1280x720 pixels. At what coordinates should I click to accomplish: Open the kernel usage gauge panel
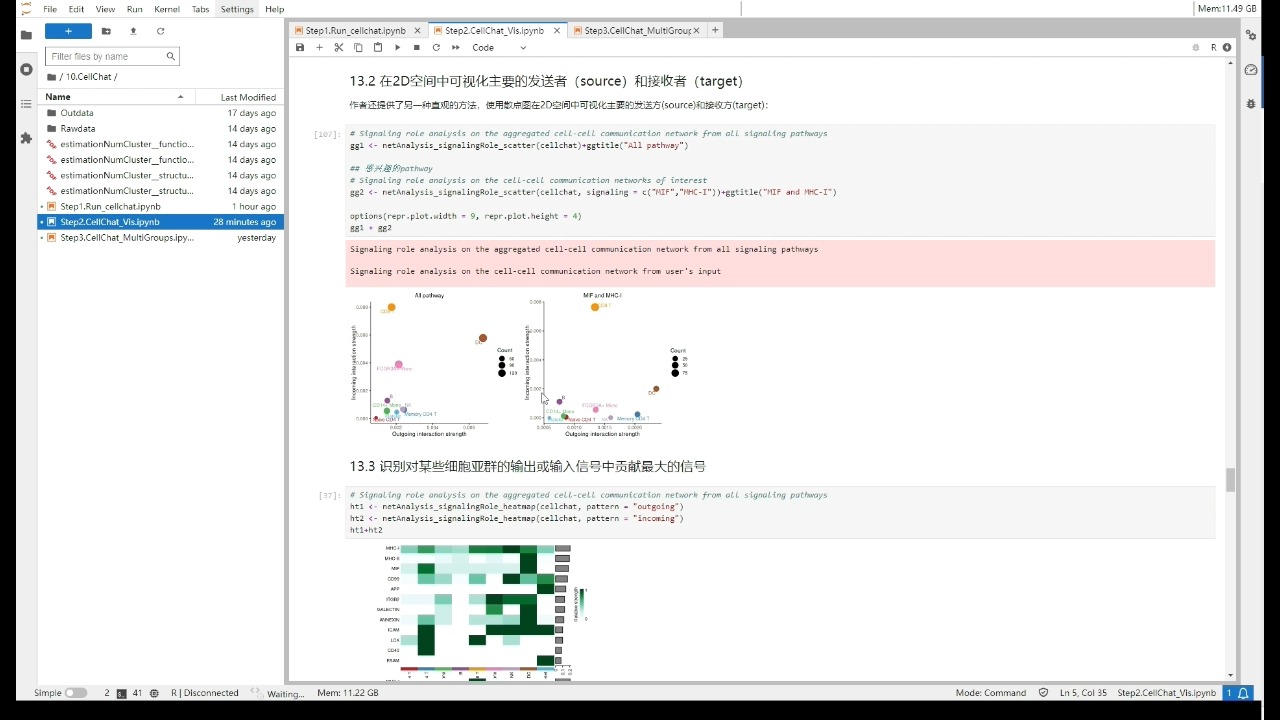pyautogui.click(x=1250, y=69)
